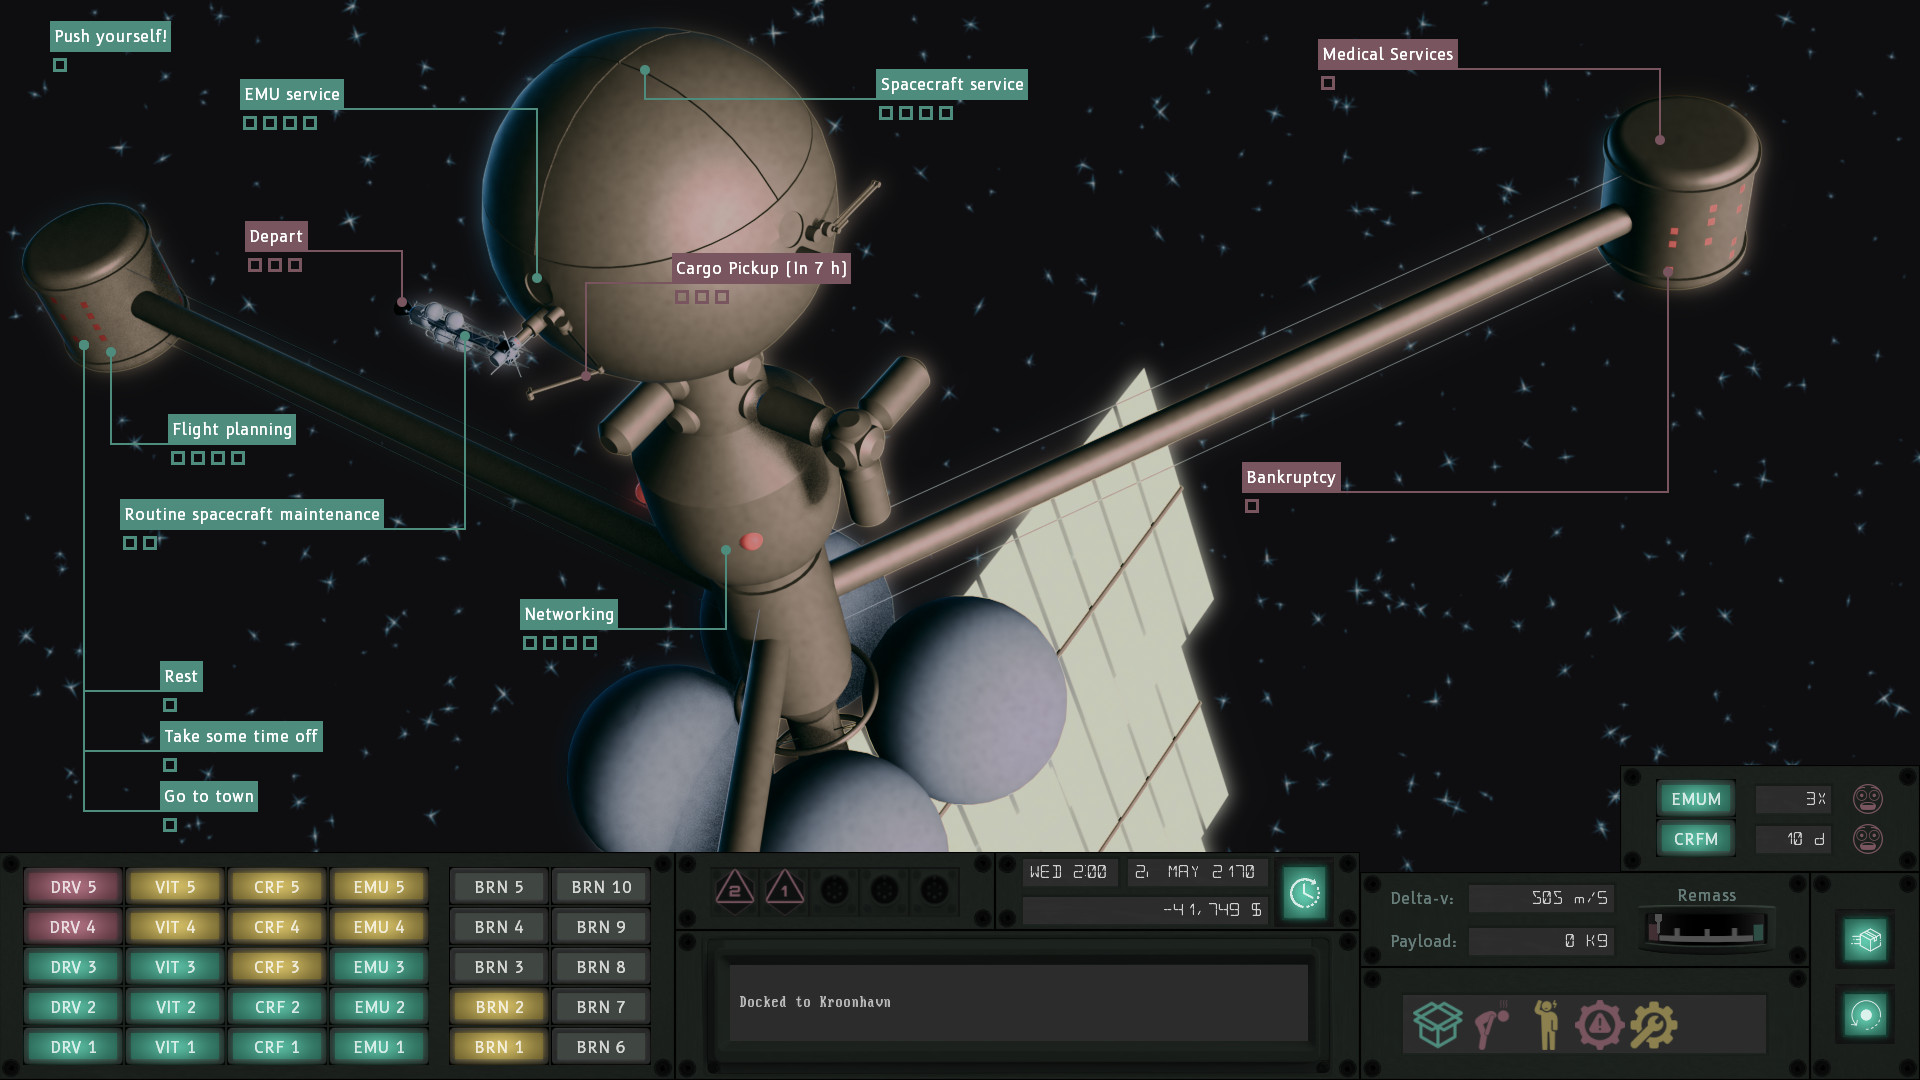Viewport: 1920px width, 1080px height.
Task: Check the box under Medical Services
Action: pos(1328,83)
